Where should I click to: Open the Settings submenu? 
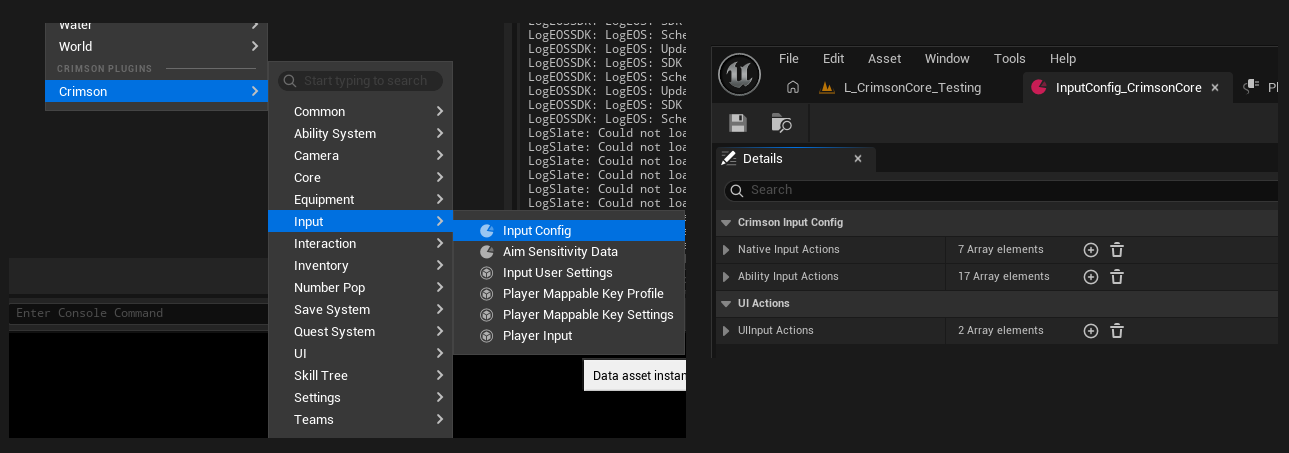[360, 398]
